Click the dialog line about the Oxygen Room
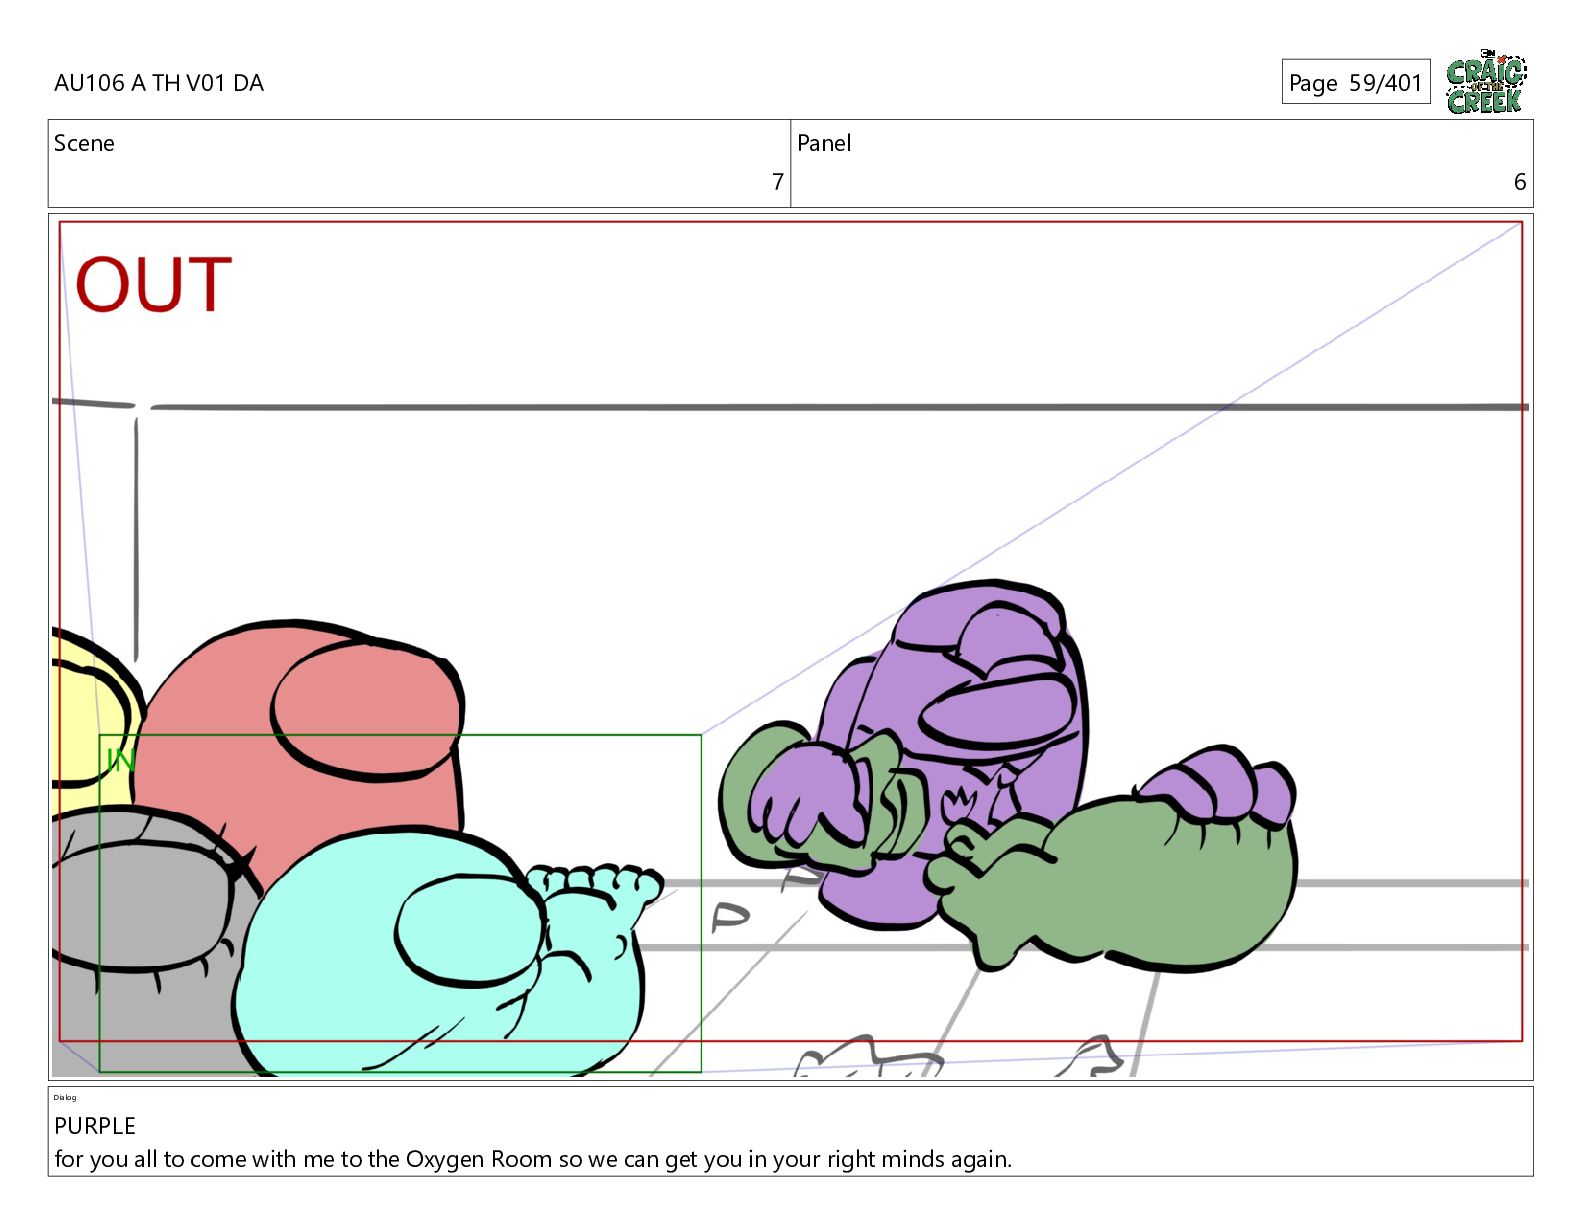Viewport: 1584px width, 1224px height. [533, 1159]
